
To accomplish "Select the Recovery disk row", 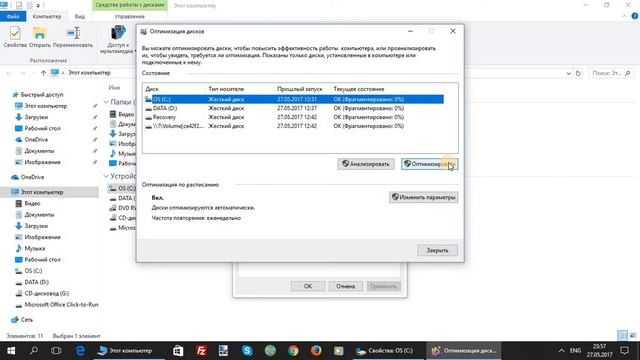I will (x=294, y=117).
